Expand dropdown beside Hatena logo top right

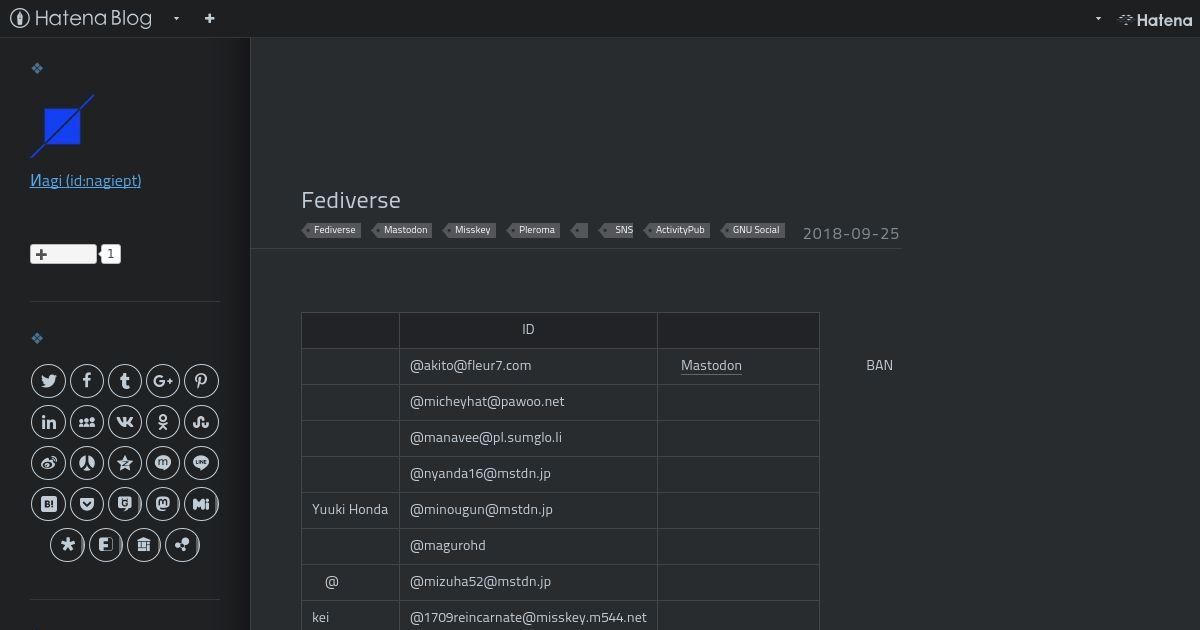[x=1098, y=18]
